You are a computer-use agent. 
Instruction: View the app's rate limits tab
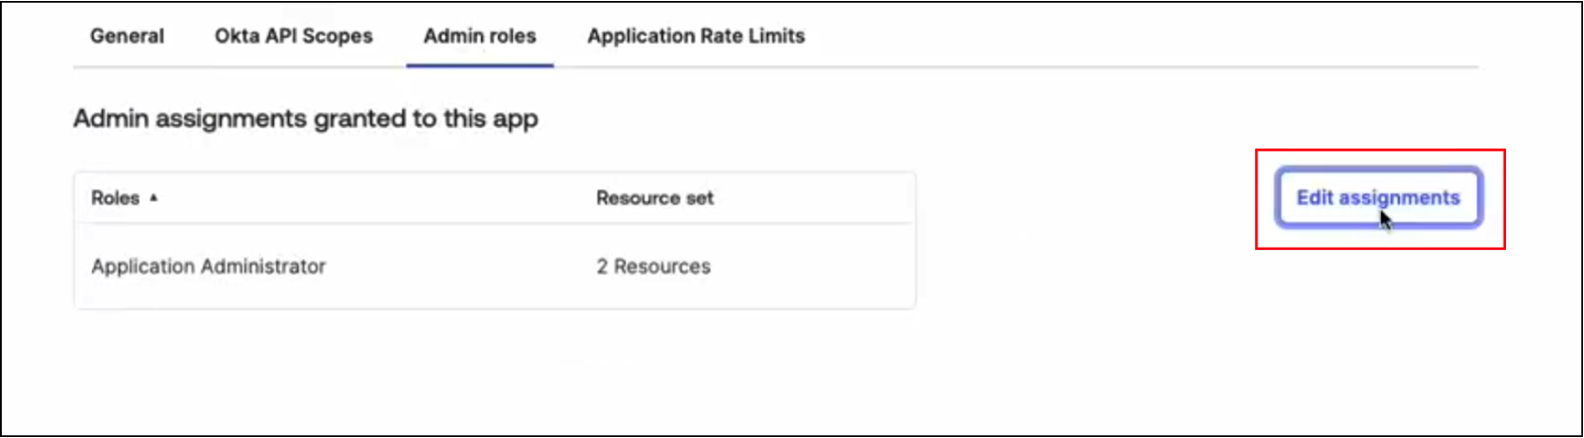tap(696, 36)
